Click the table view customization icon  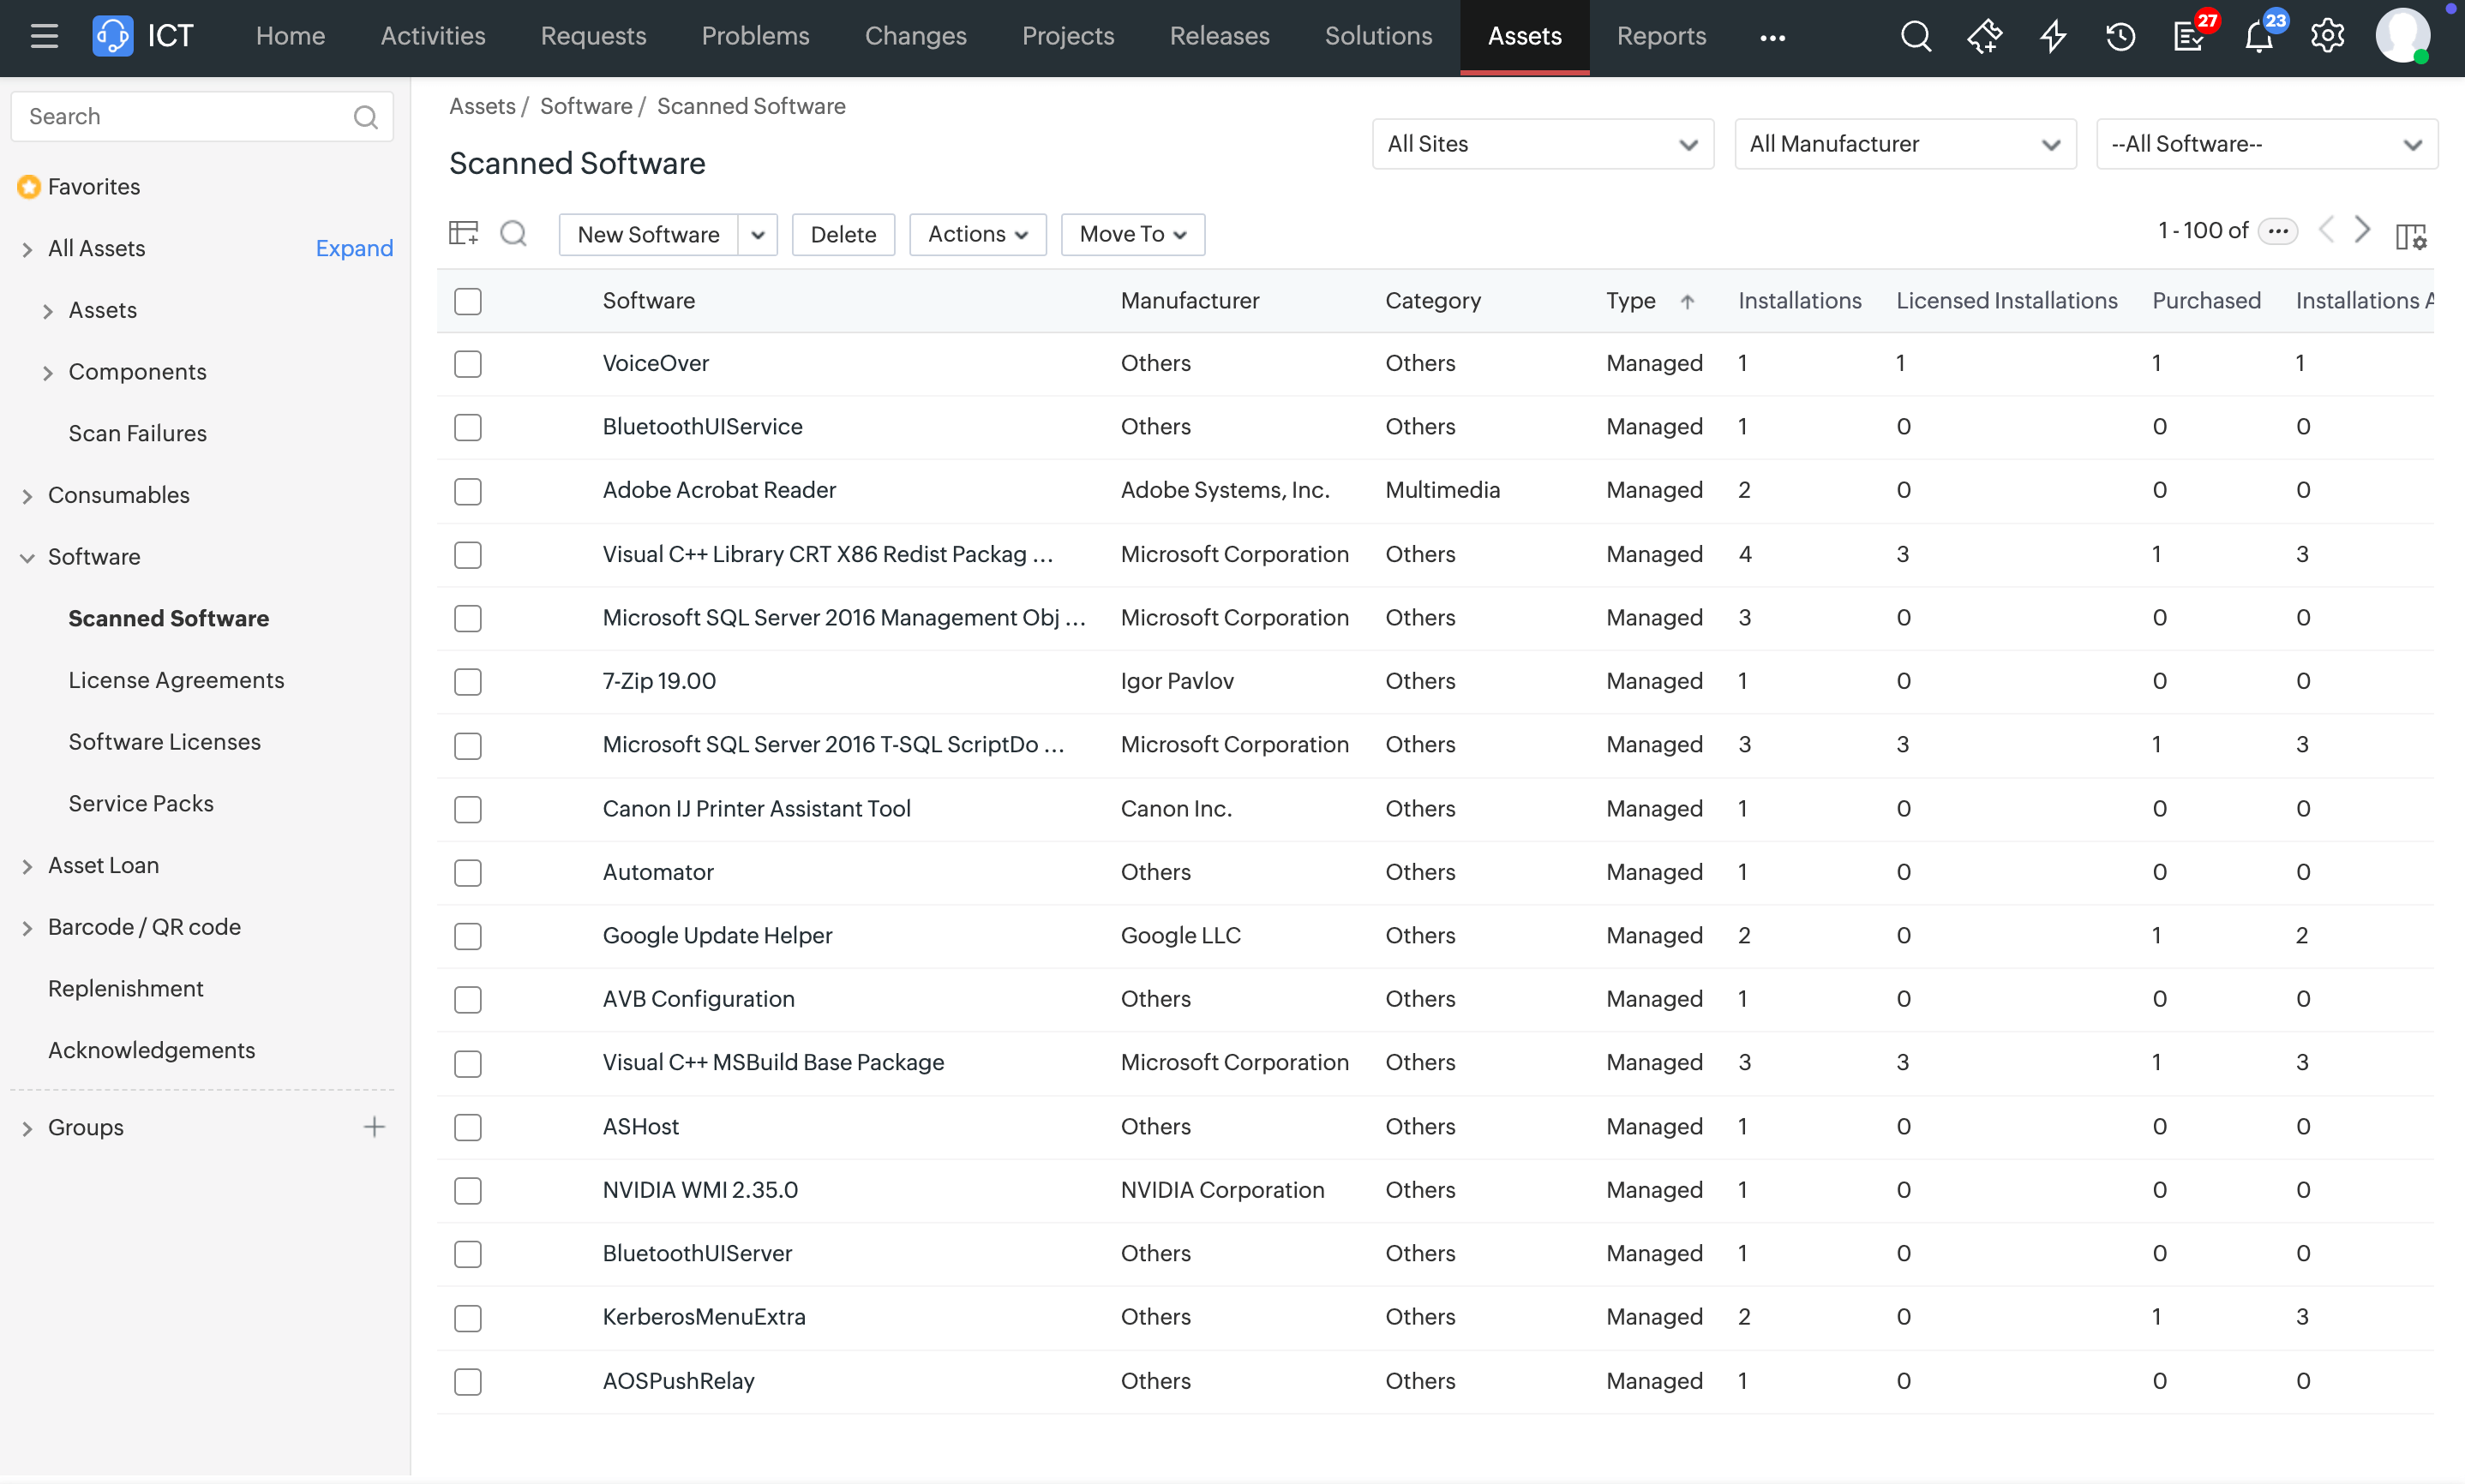[463, 233]
